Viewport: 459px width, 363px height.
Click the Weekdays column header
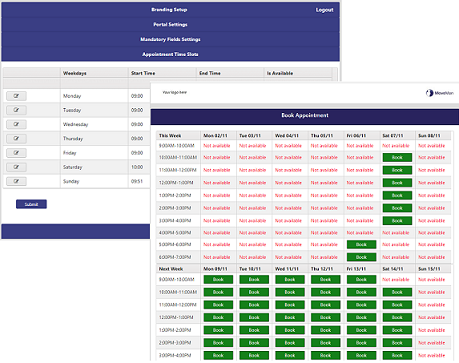click(75, 73)
